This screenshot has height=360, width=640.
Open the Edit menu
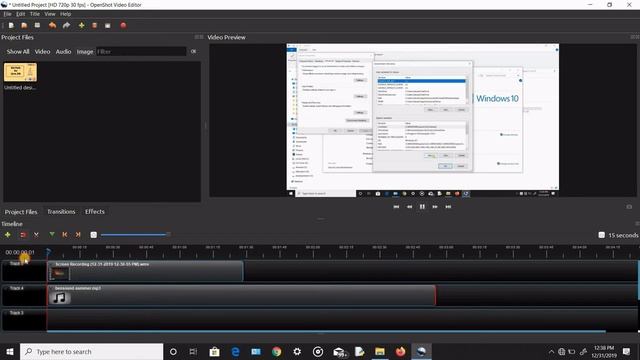(20, 14)
